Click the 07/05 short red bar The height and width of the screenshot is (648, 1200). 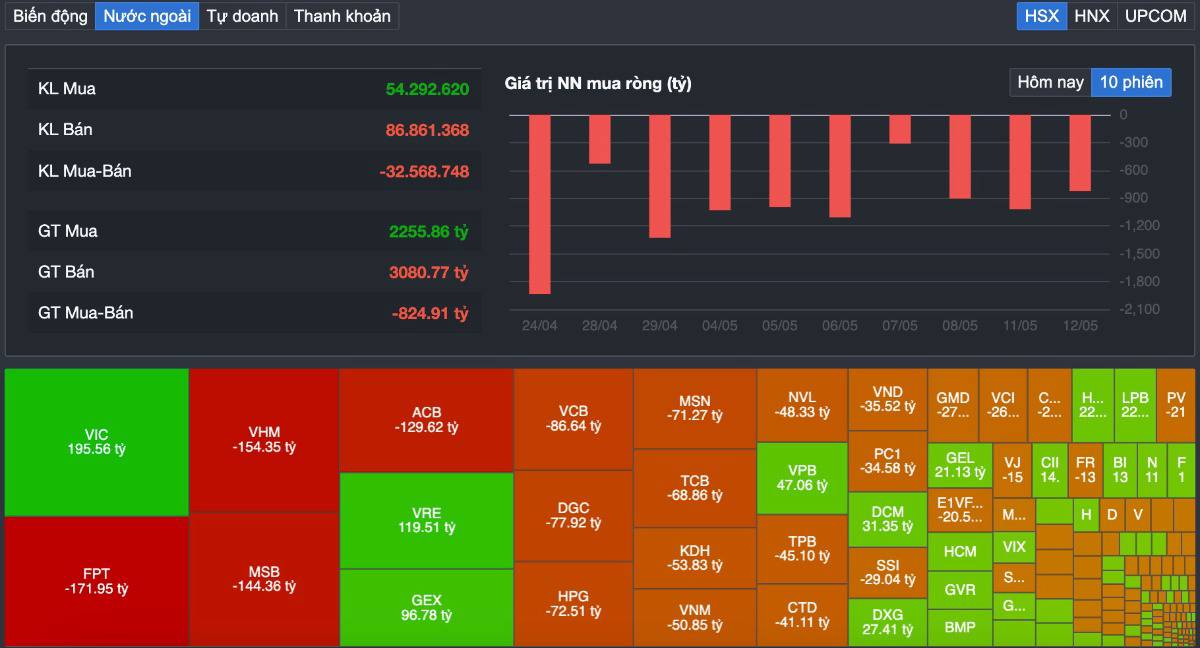pos(900,129)
